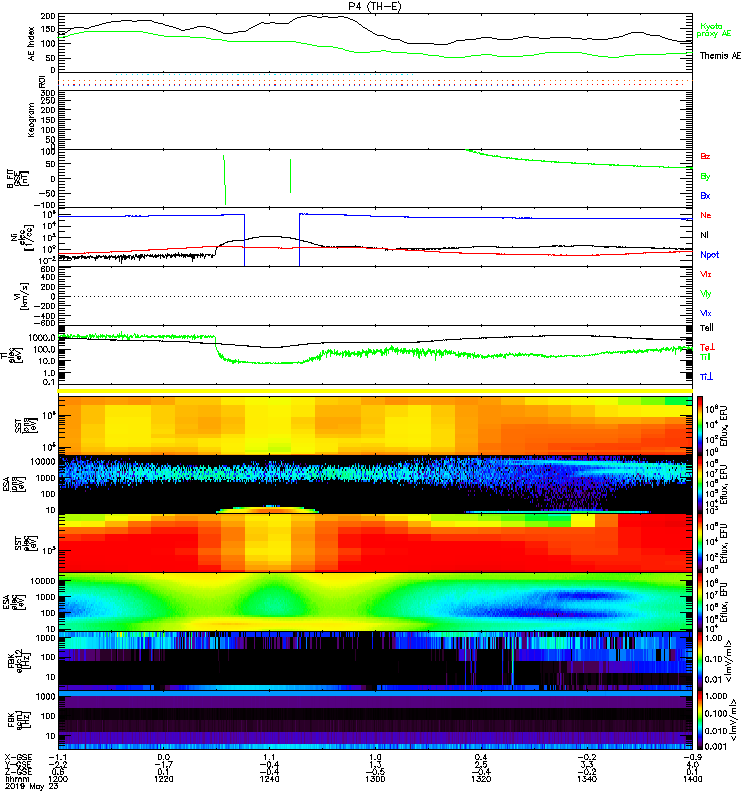Select the black Te parallel legend label
This screenshot has height=800, width=750.
[707, 328]
